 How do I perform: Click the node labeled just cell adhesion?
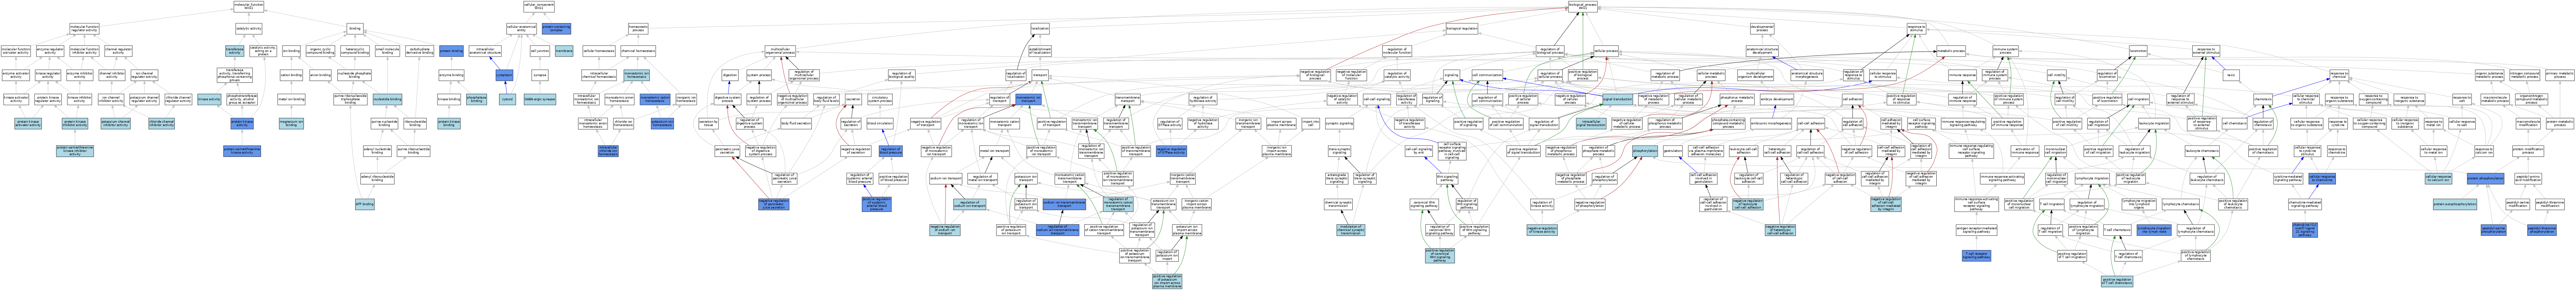[x=1853, y=99]
